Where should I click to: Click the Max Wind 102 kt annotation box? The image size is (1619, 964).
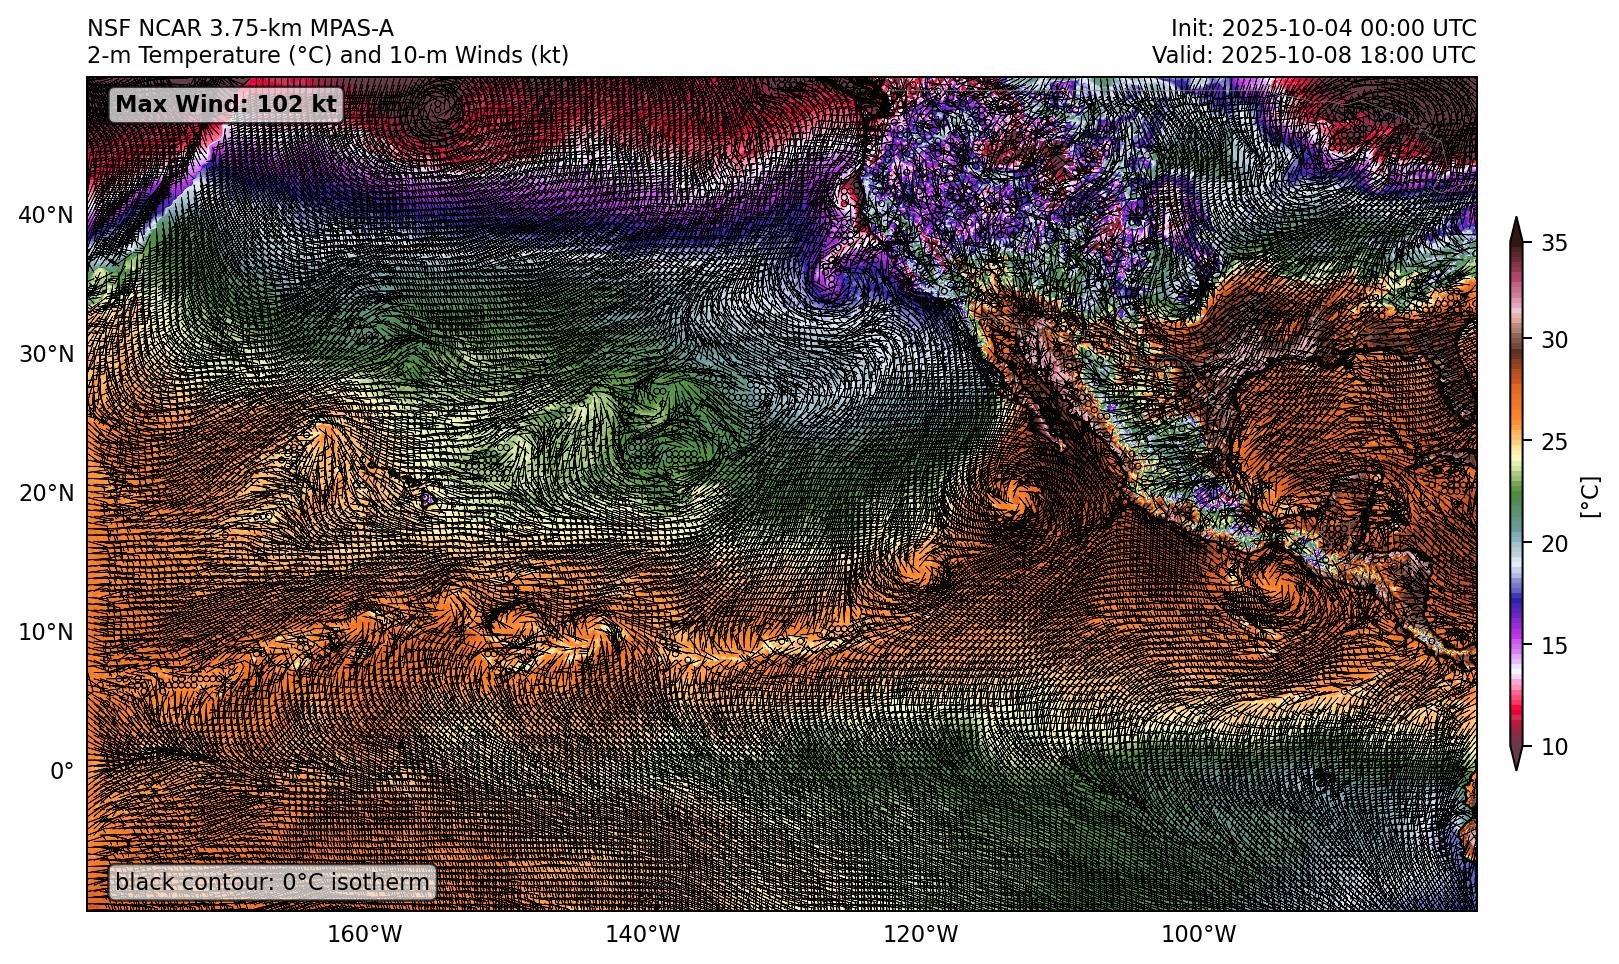[x=226, y=104]
